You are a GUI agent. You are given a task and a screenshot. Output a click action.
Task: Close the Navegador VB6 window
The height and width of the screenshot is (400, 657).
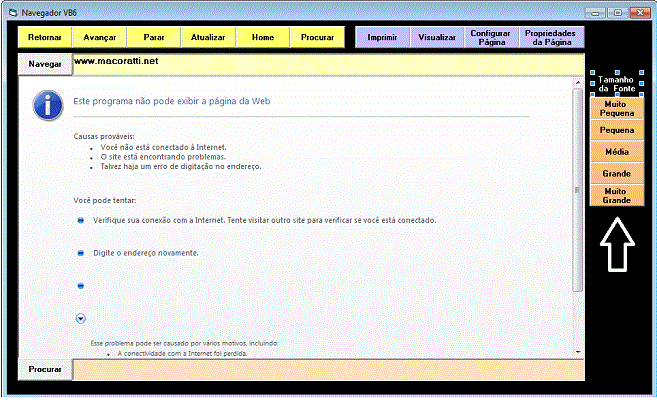tap(640, 13)
